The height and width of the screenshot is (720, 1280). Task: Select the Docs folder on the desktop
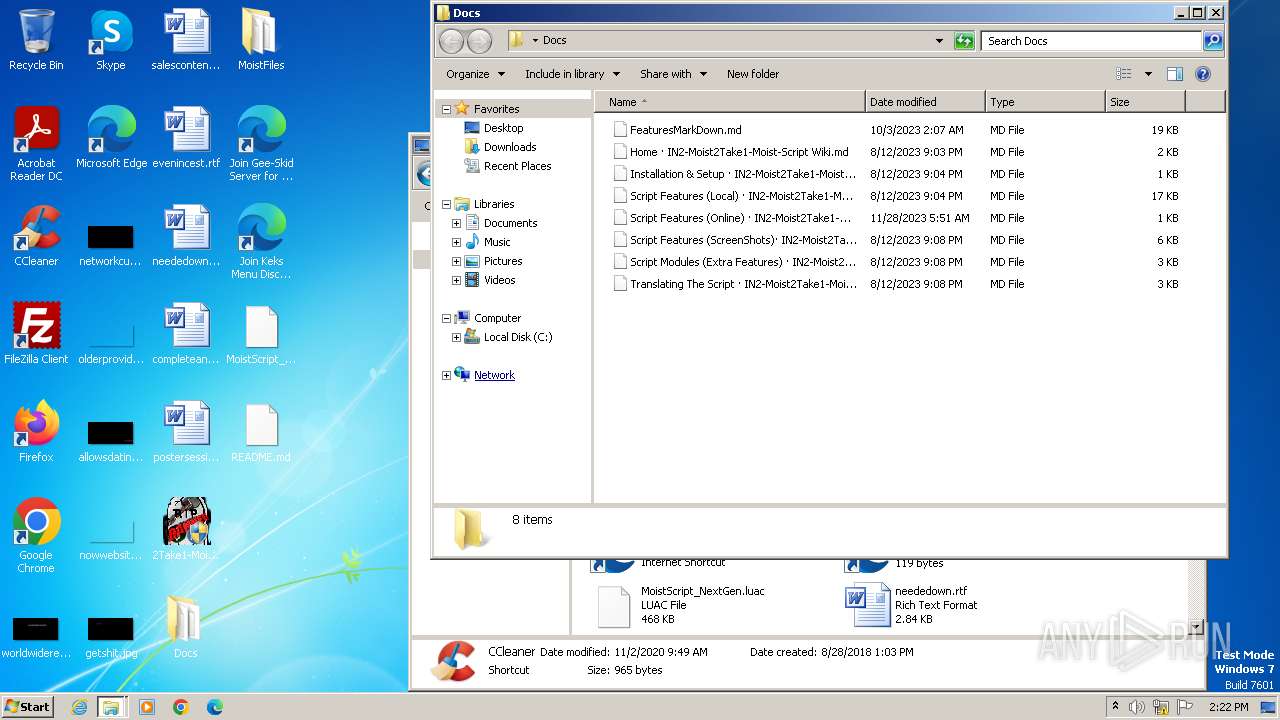click(185, 628)
